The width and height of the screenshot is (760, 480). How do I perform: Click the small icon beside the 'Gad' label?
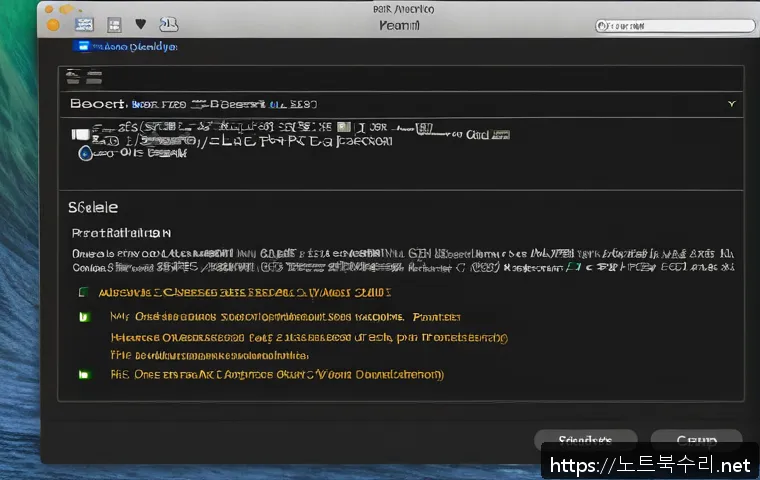[505, 133]
